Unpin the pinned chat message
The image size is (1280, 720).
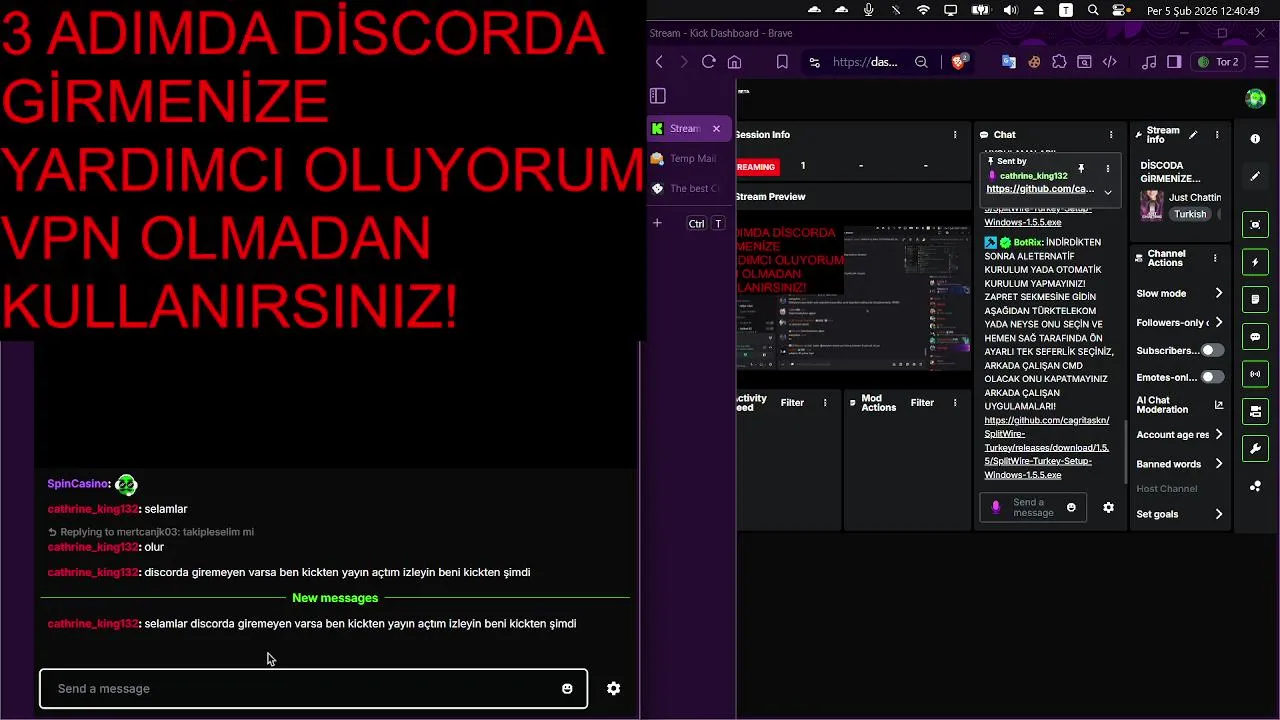coord(1081,169)
